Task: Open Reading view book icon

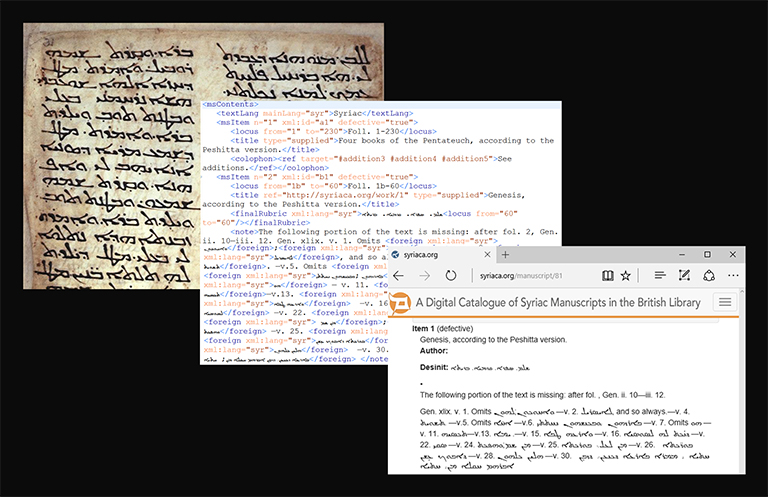Action: (608, 275)
